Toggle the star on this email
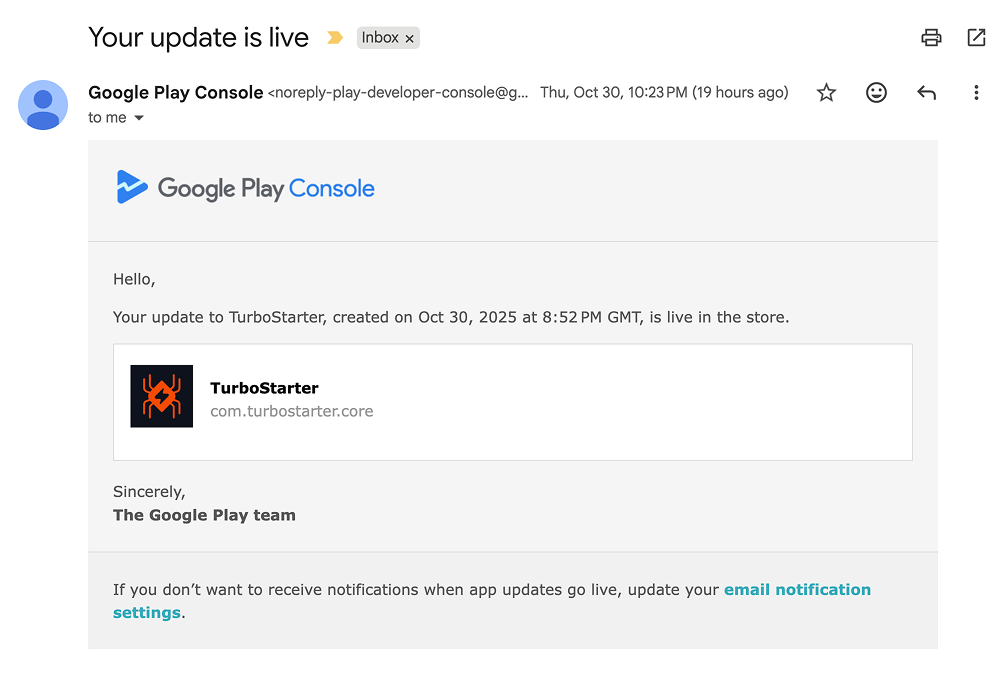The image size is (1008, 689). coord(826,92)
